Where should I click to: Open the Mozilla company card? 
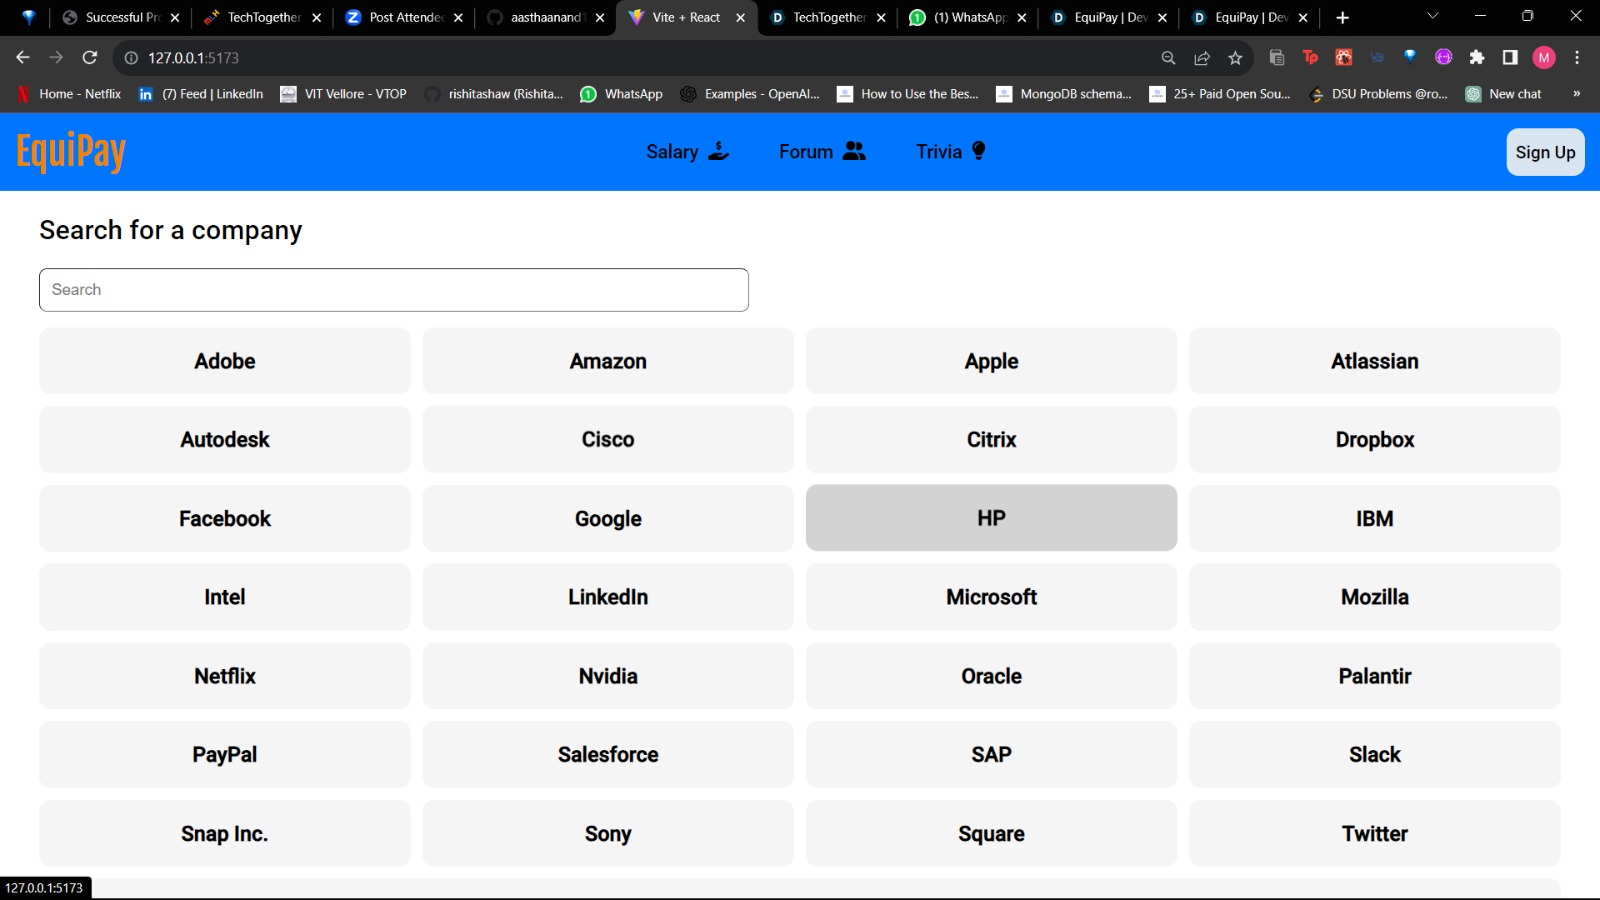(1375, 597)
